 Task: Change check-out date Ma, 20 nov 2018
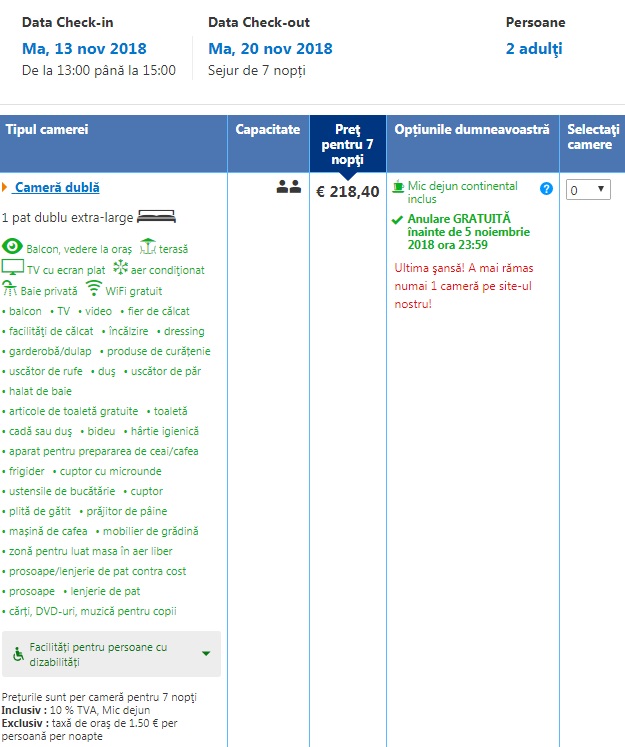click(x=270, y=49)
